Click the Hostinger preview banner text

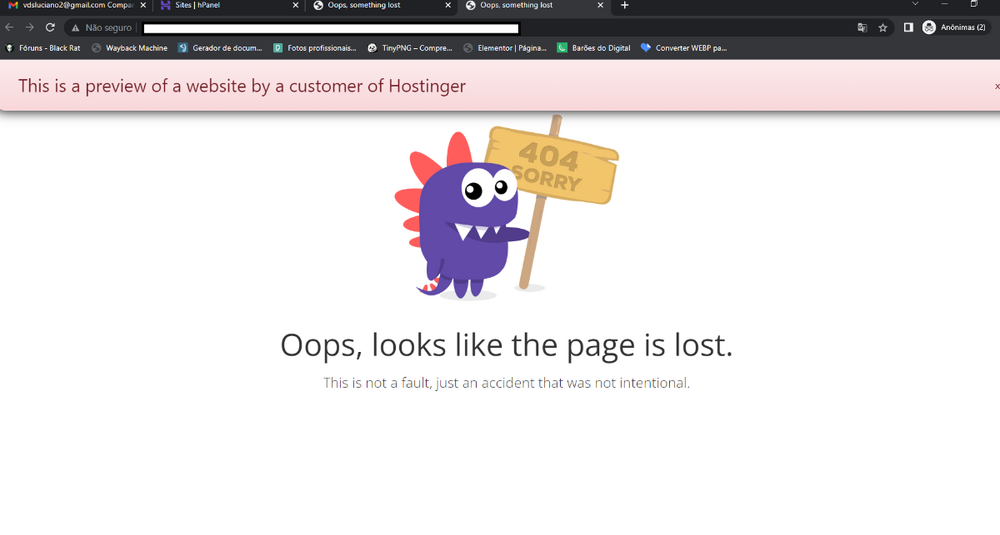(x=242, y=86)
